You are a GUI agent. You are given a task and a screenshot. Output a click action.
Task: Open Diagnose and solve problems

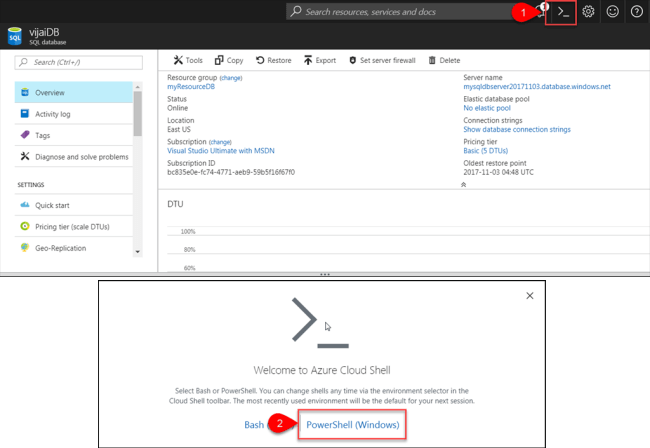tap(74, 157)
